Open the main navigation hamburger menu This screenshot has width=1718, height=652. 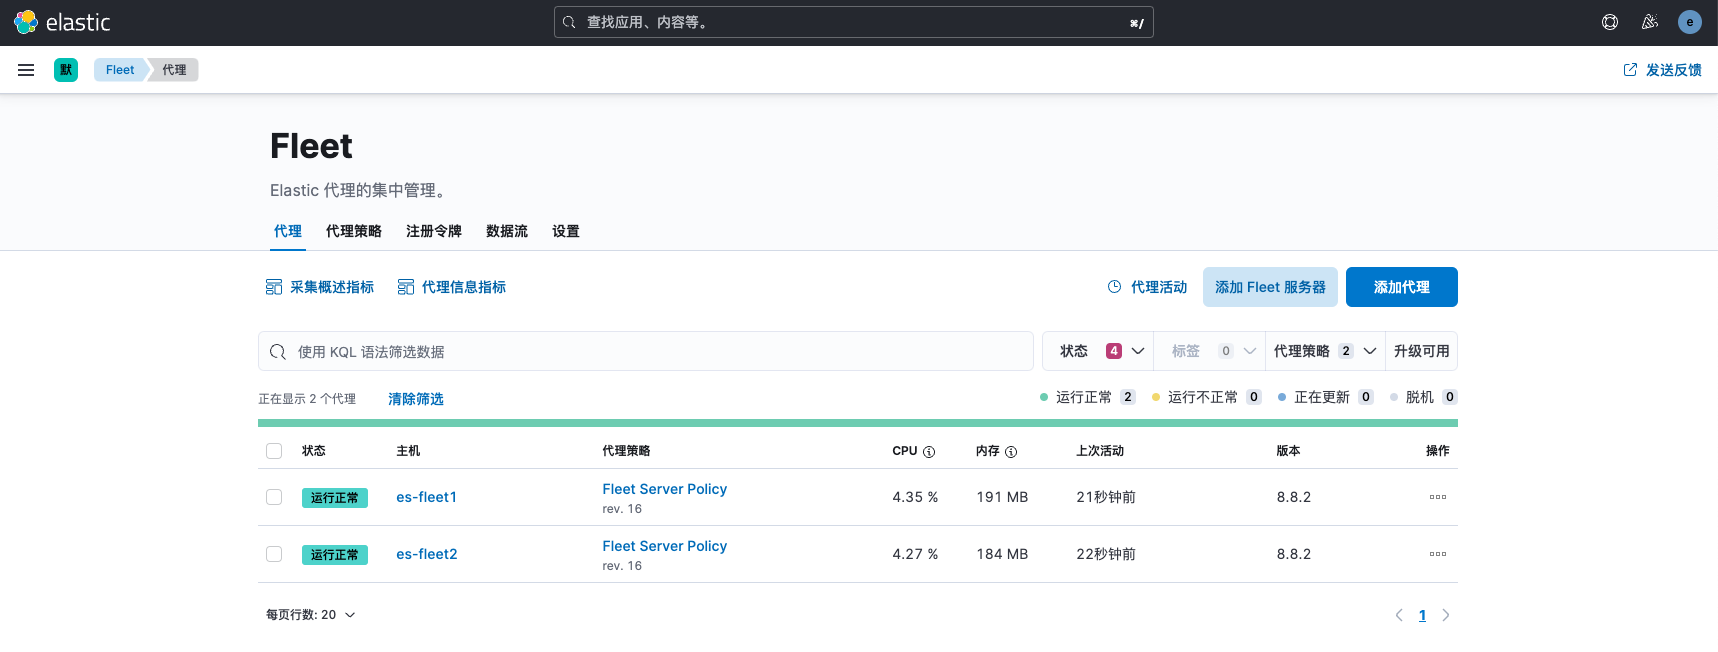26,70
